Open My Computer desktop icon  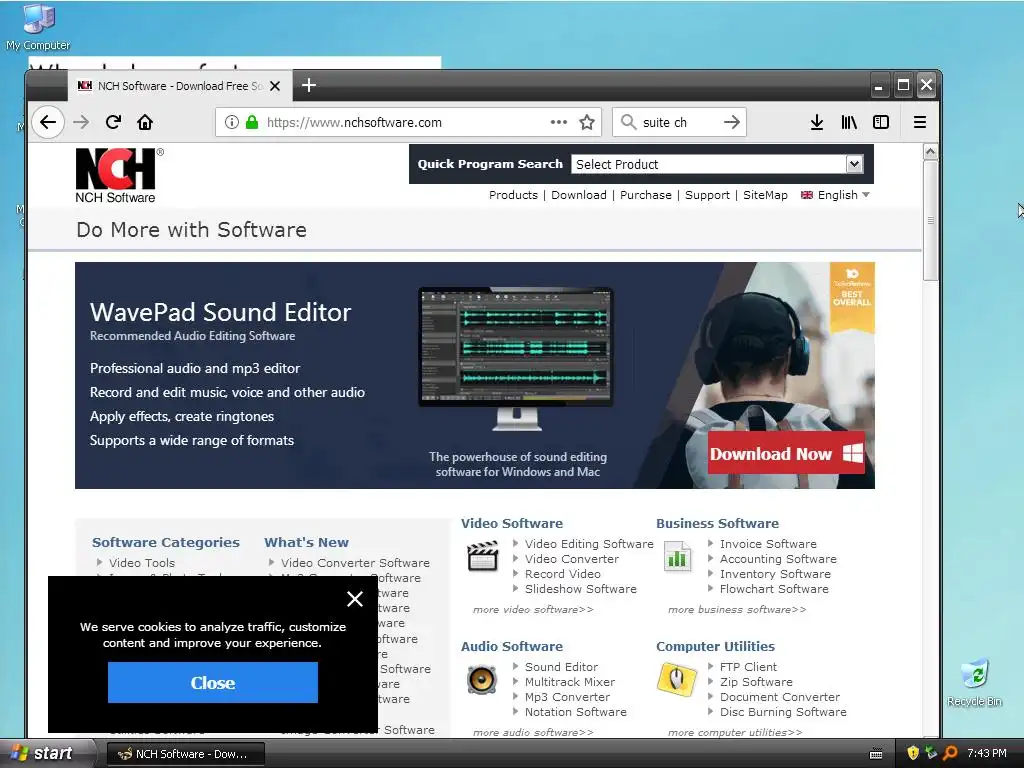[38, 27]
